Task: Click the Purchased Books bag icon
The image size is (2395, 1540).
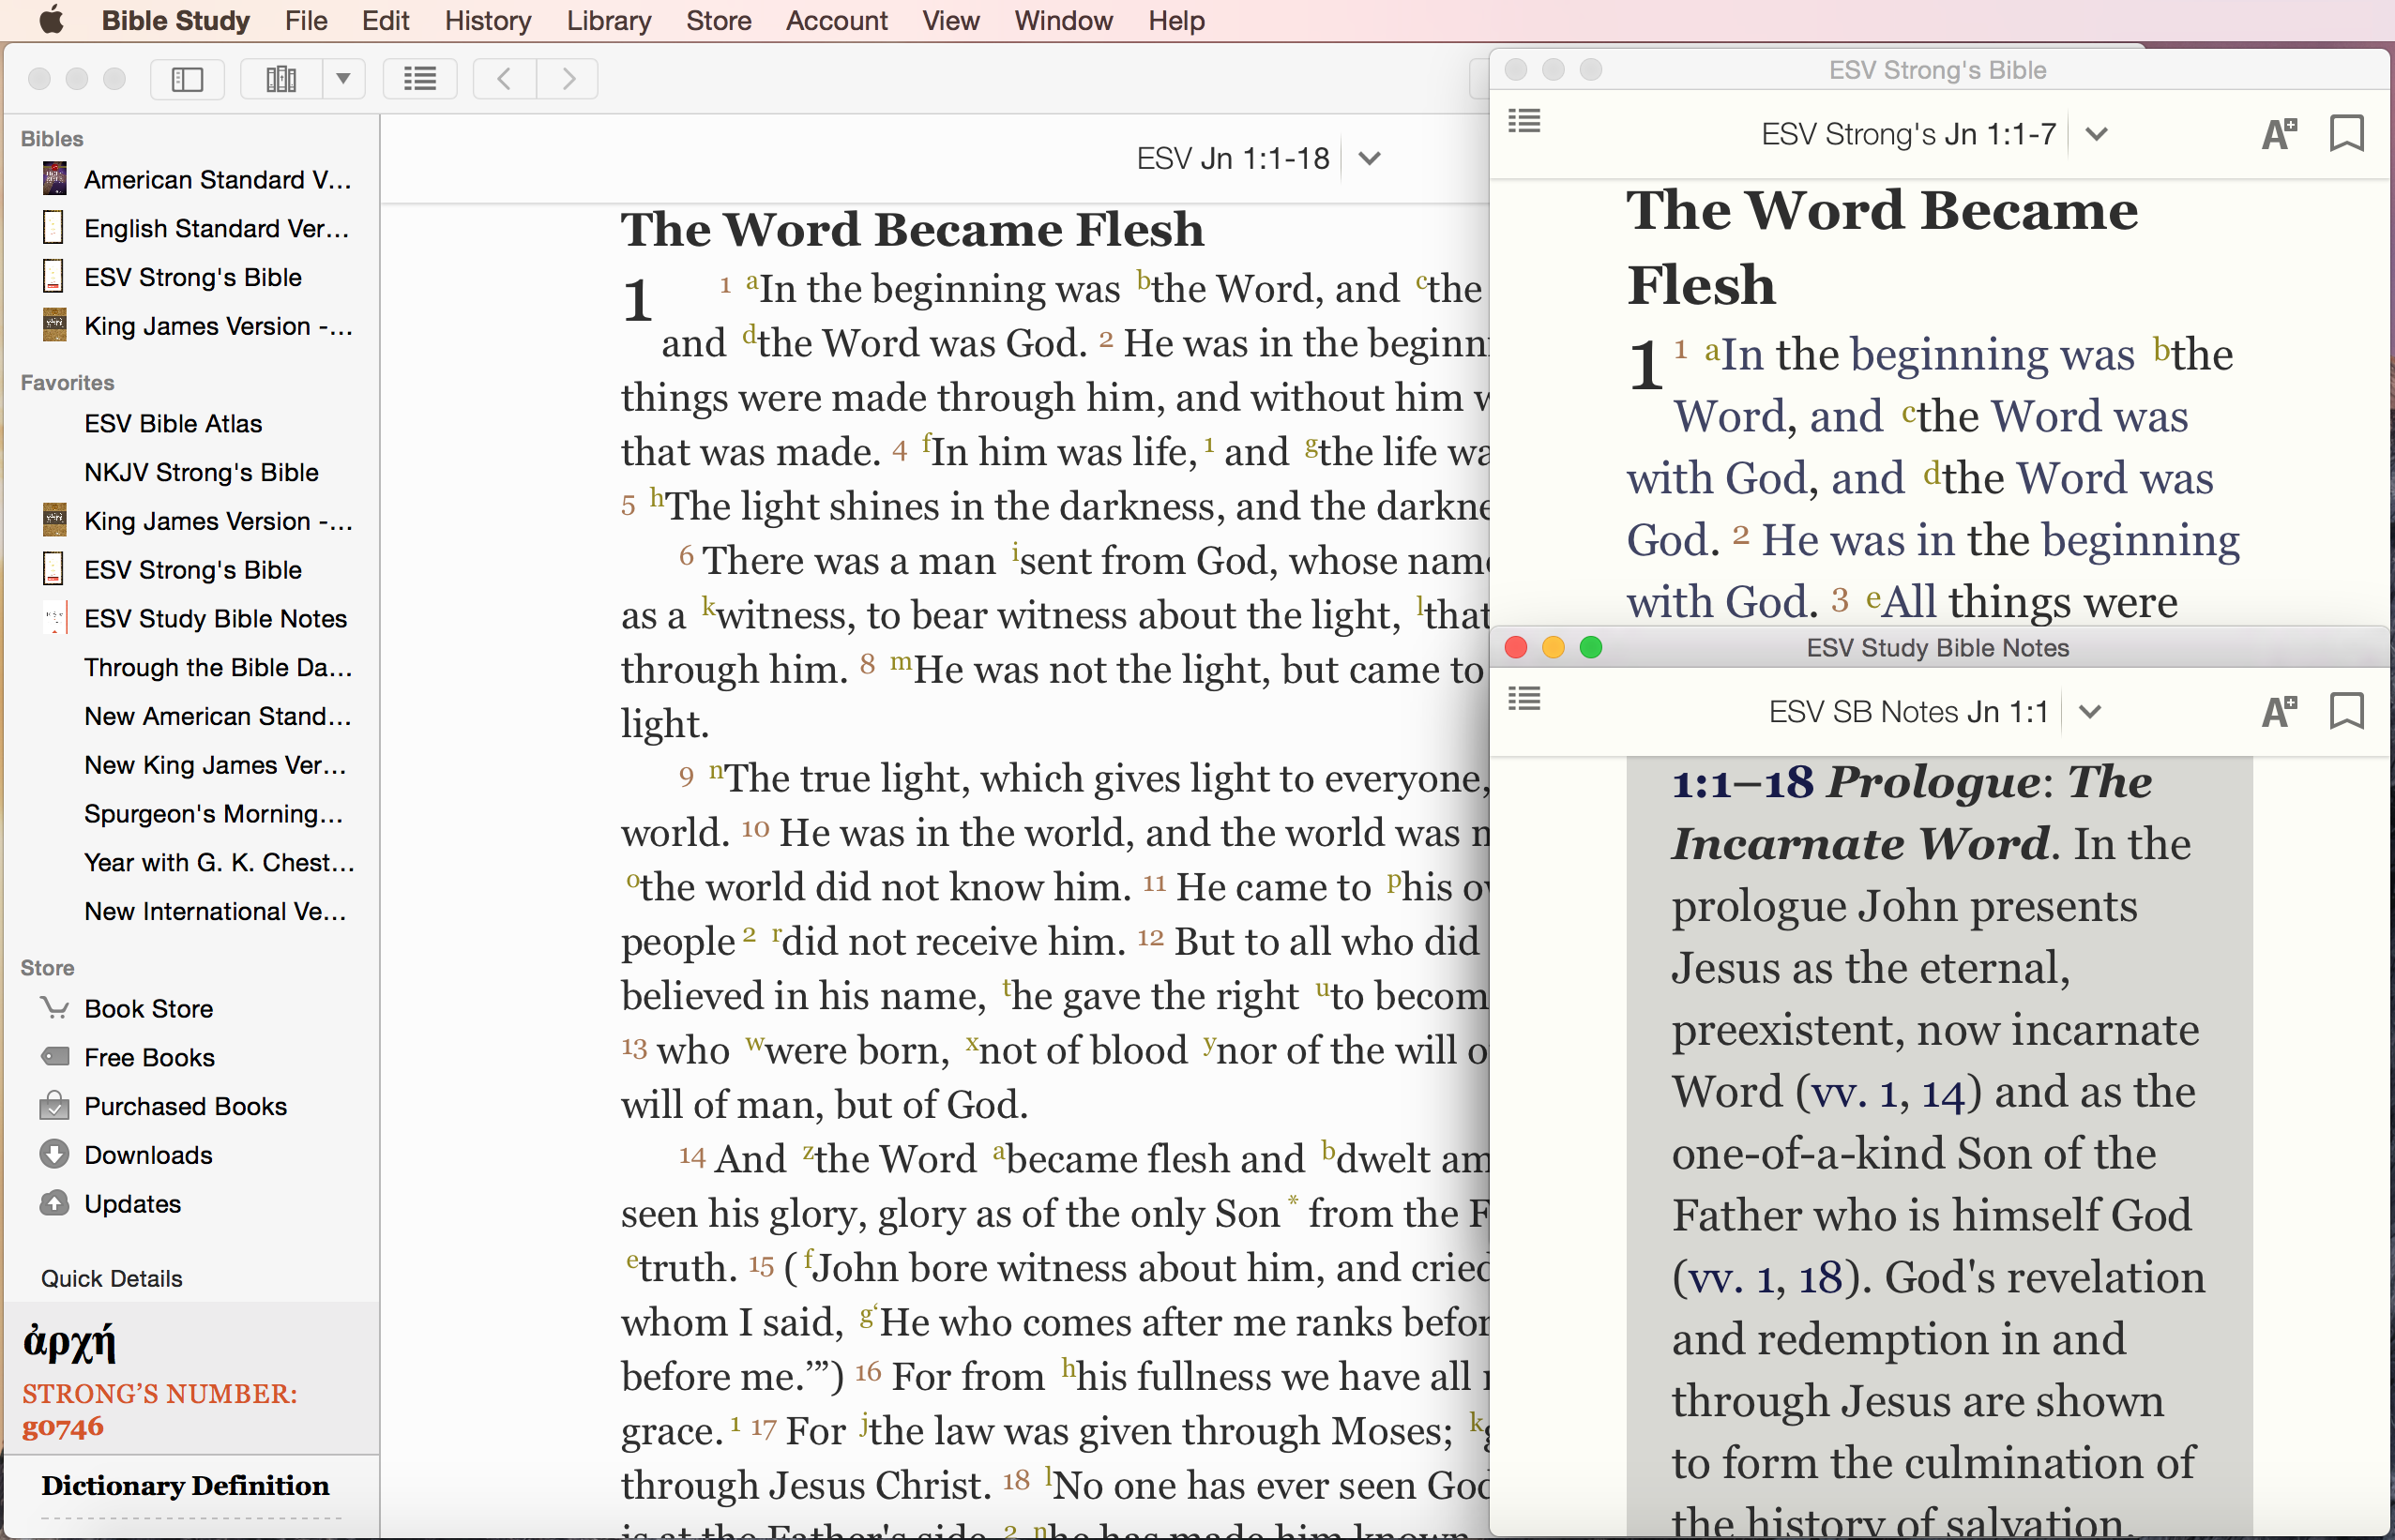Action: point(54,1106)
